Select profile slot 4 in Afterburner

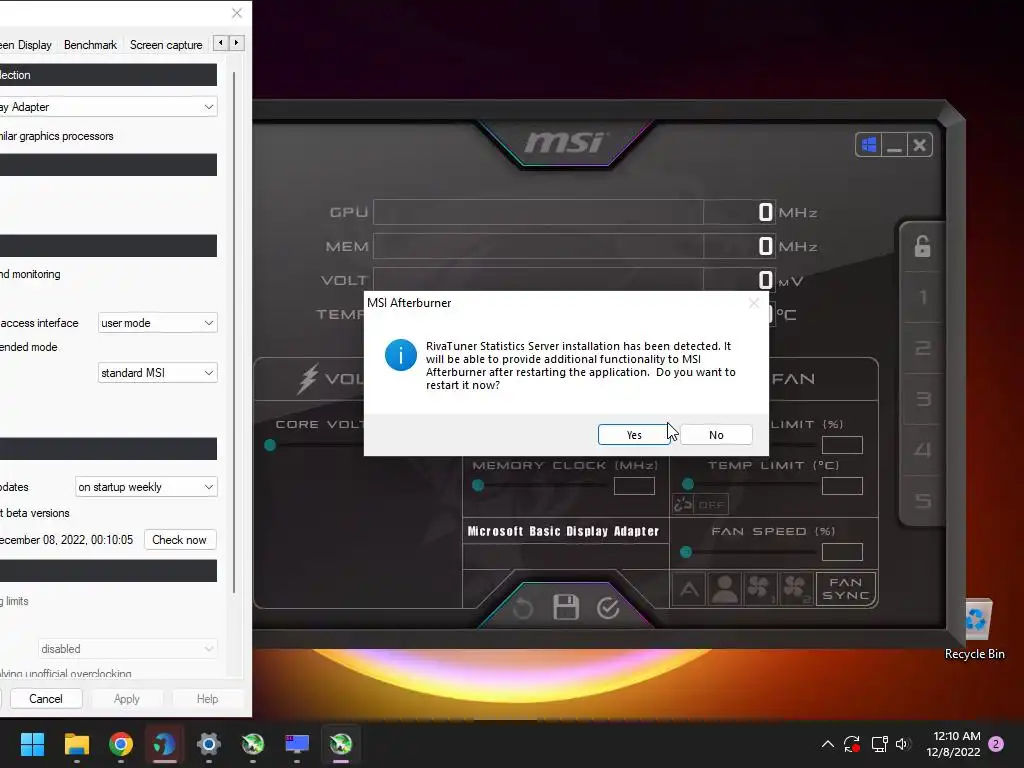pyautogui.click(x=923, y=449)
